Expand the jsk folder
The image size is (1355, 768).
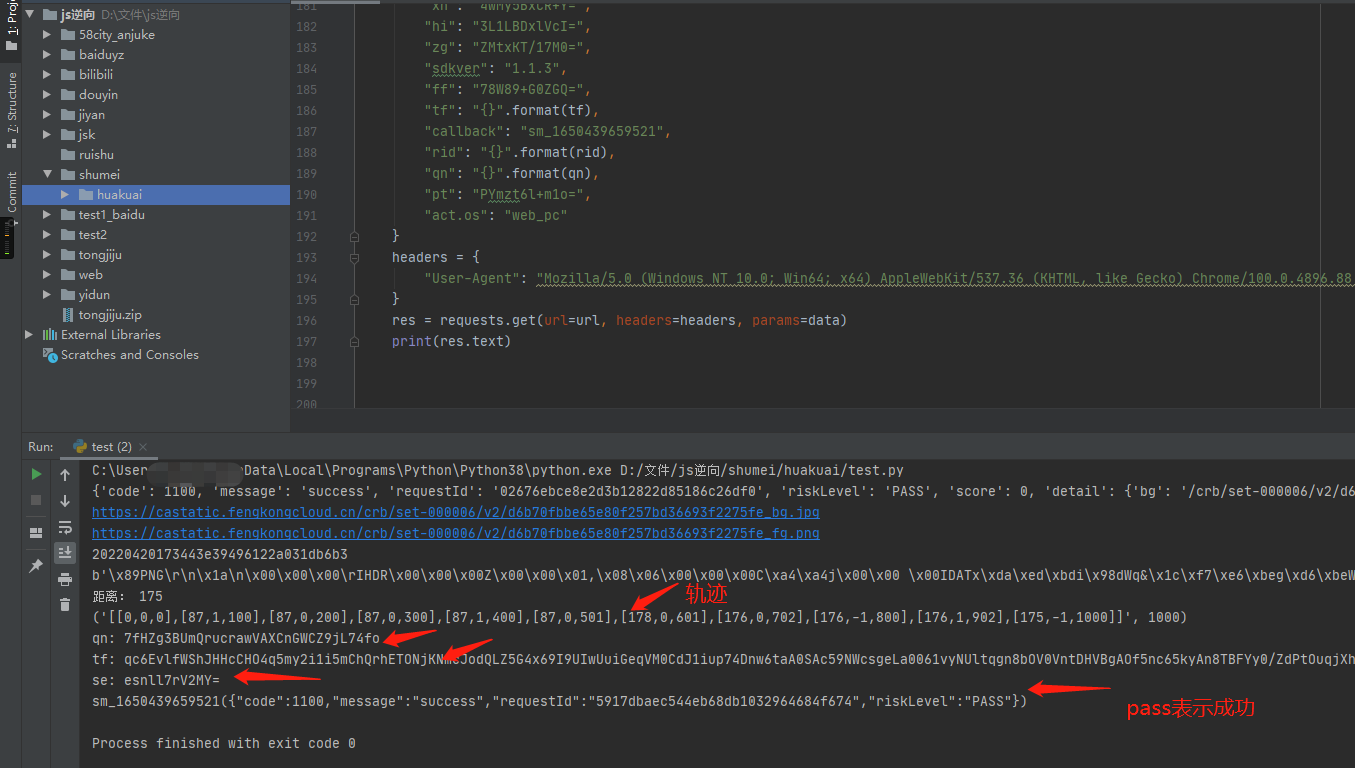coord(47,135)
